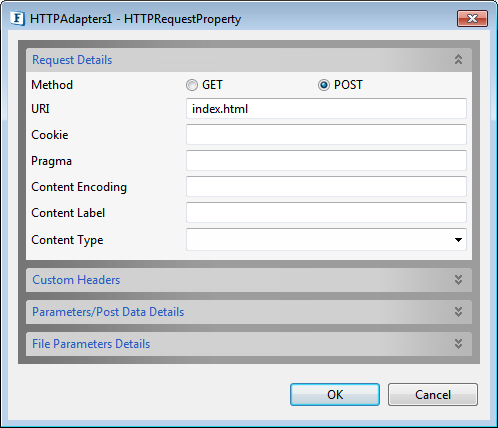Click the Request Details header title

click(x=72, y=60)
